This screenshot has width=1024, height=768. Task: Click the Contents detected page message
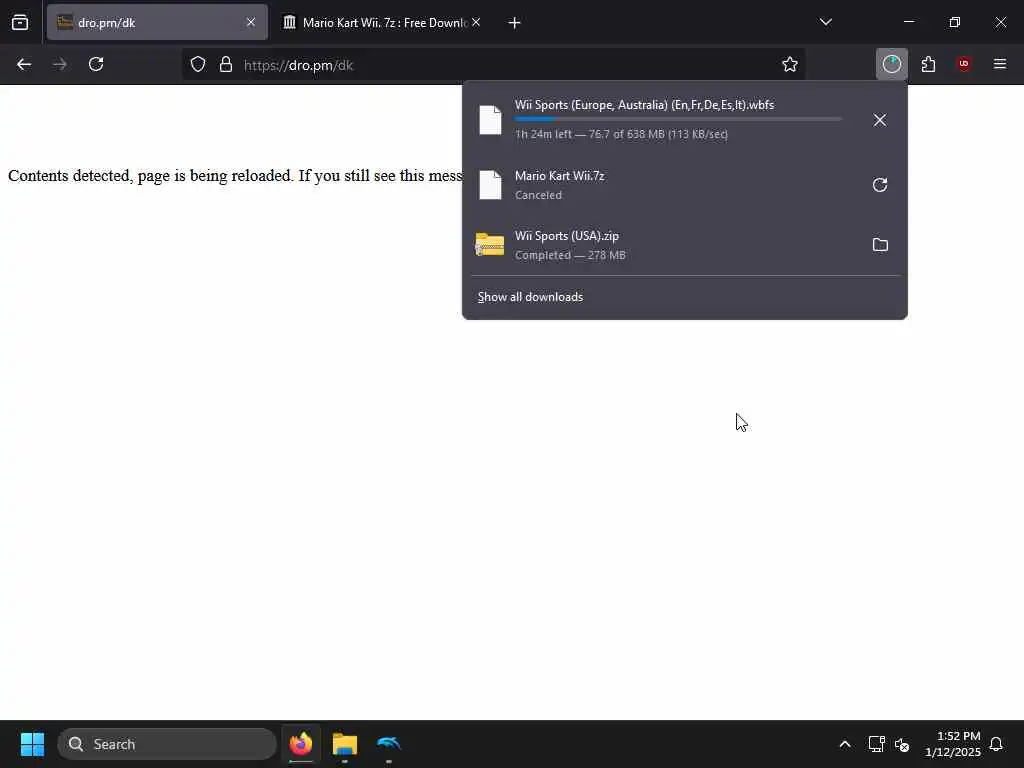coord(235,176)
